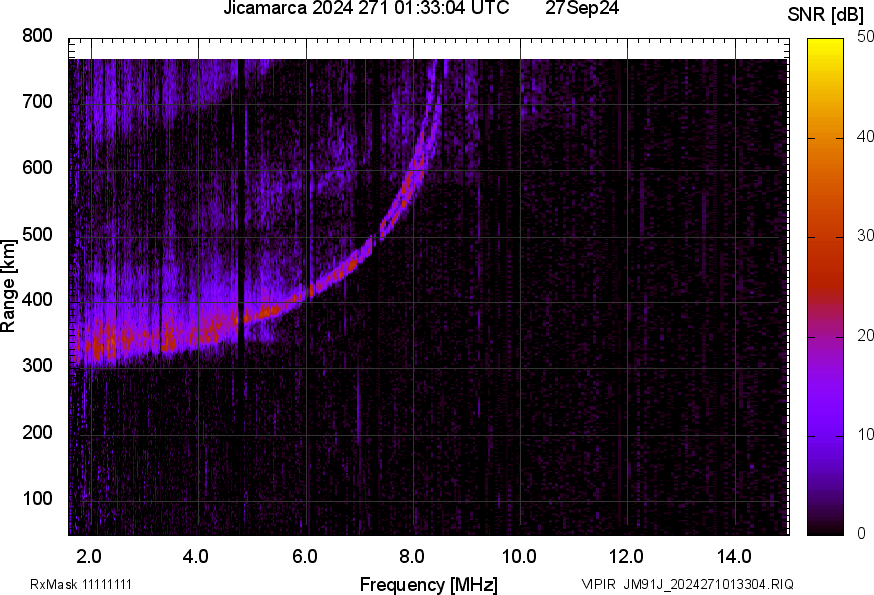Click the red echo trace near 8 MHz
Screen dimensions: 874x595
(406, 192)
